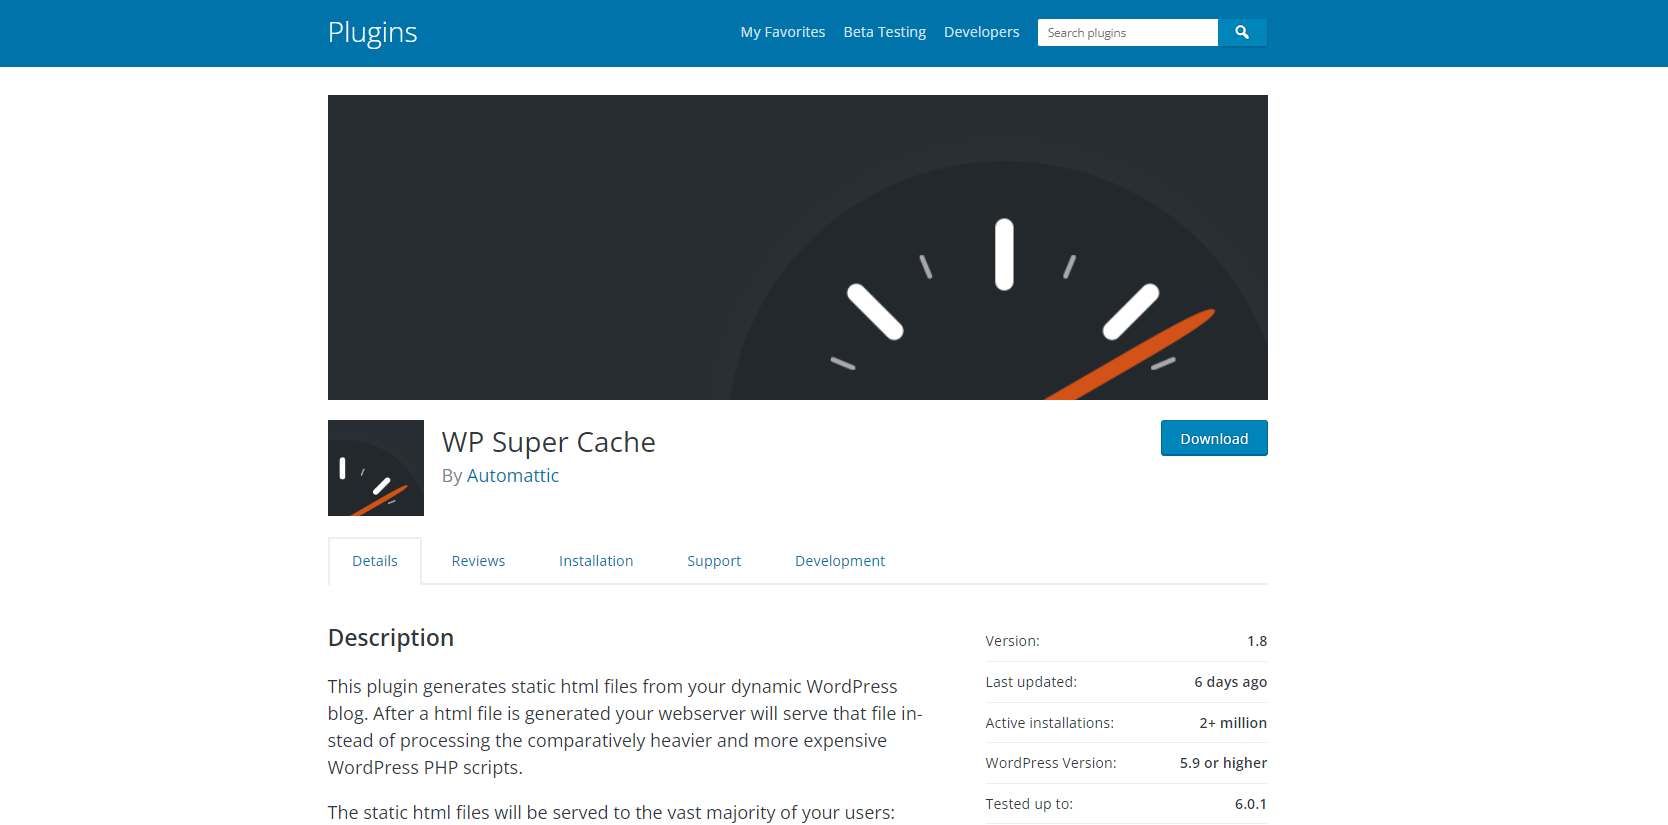
Task: Click the 'Tested up to:' label
Action: tap(1029, 804)
